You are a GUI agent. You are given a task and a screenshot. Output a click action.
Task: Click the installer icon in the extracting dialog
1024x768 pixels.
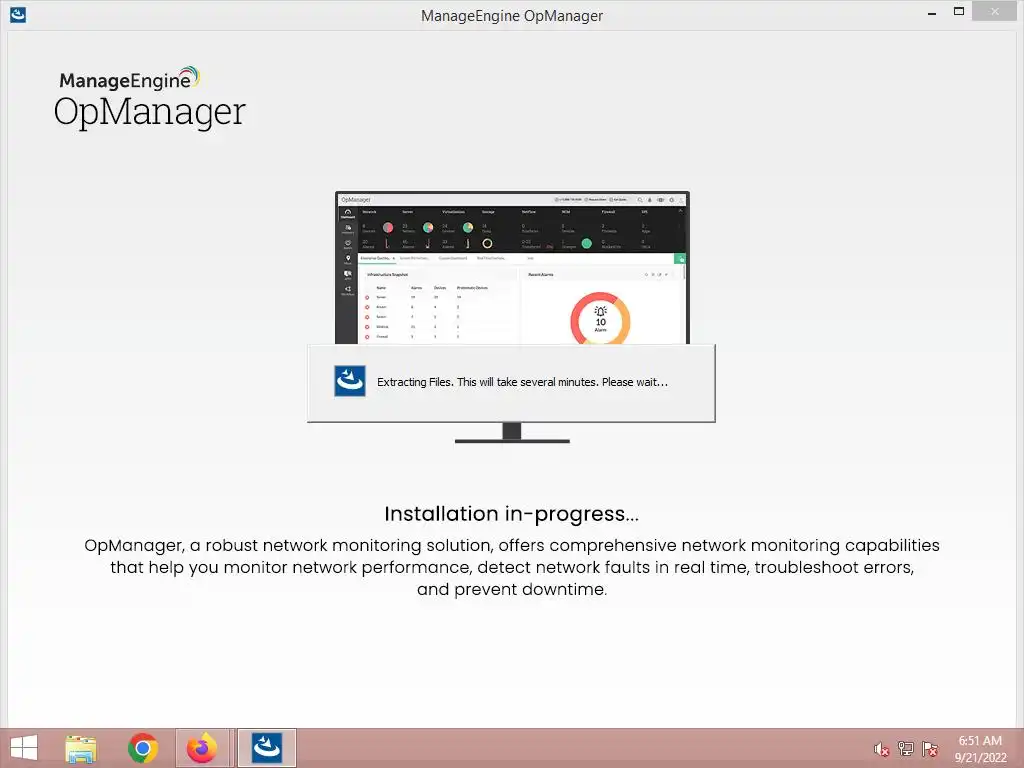[349, 381]
